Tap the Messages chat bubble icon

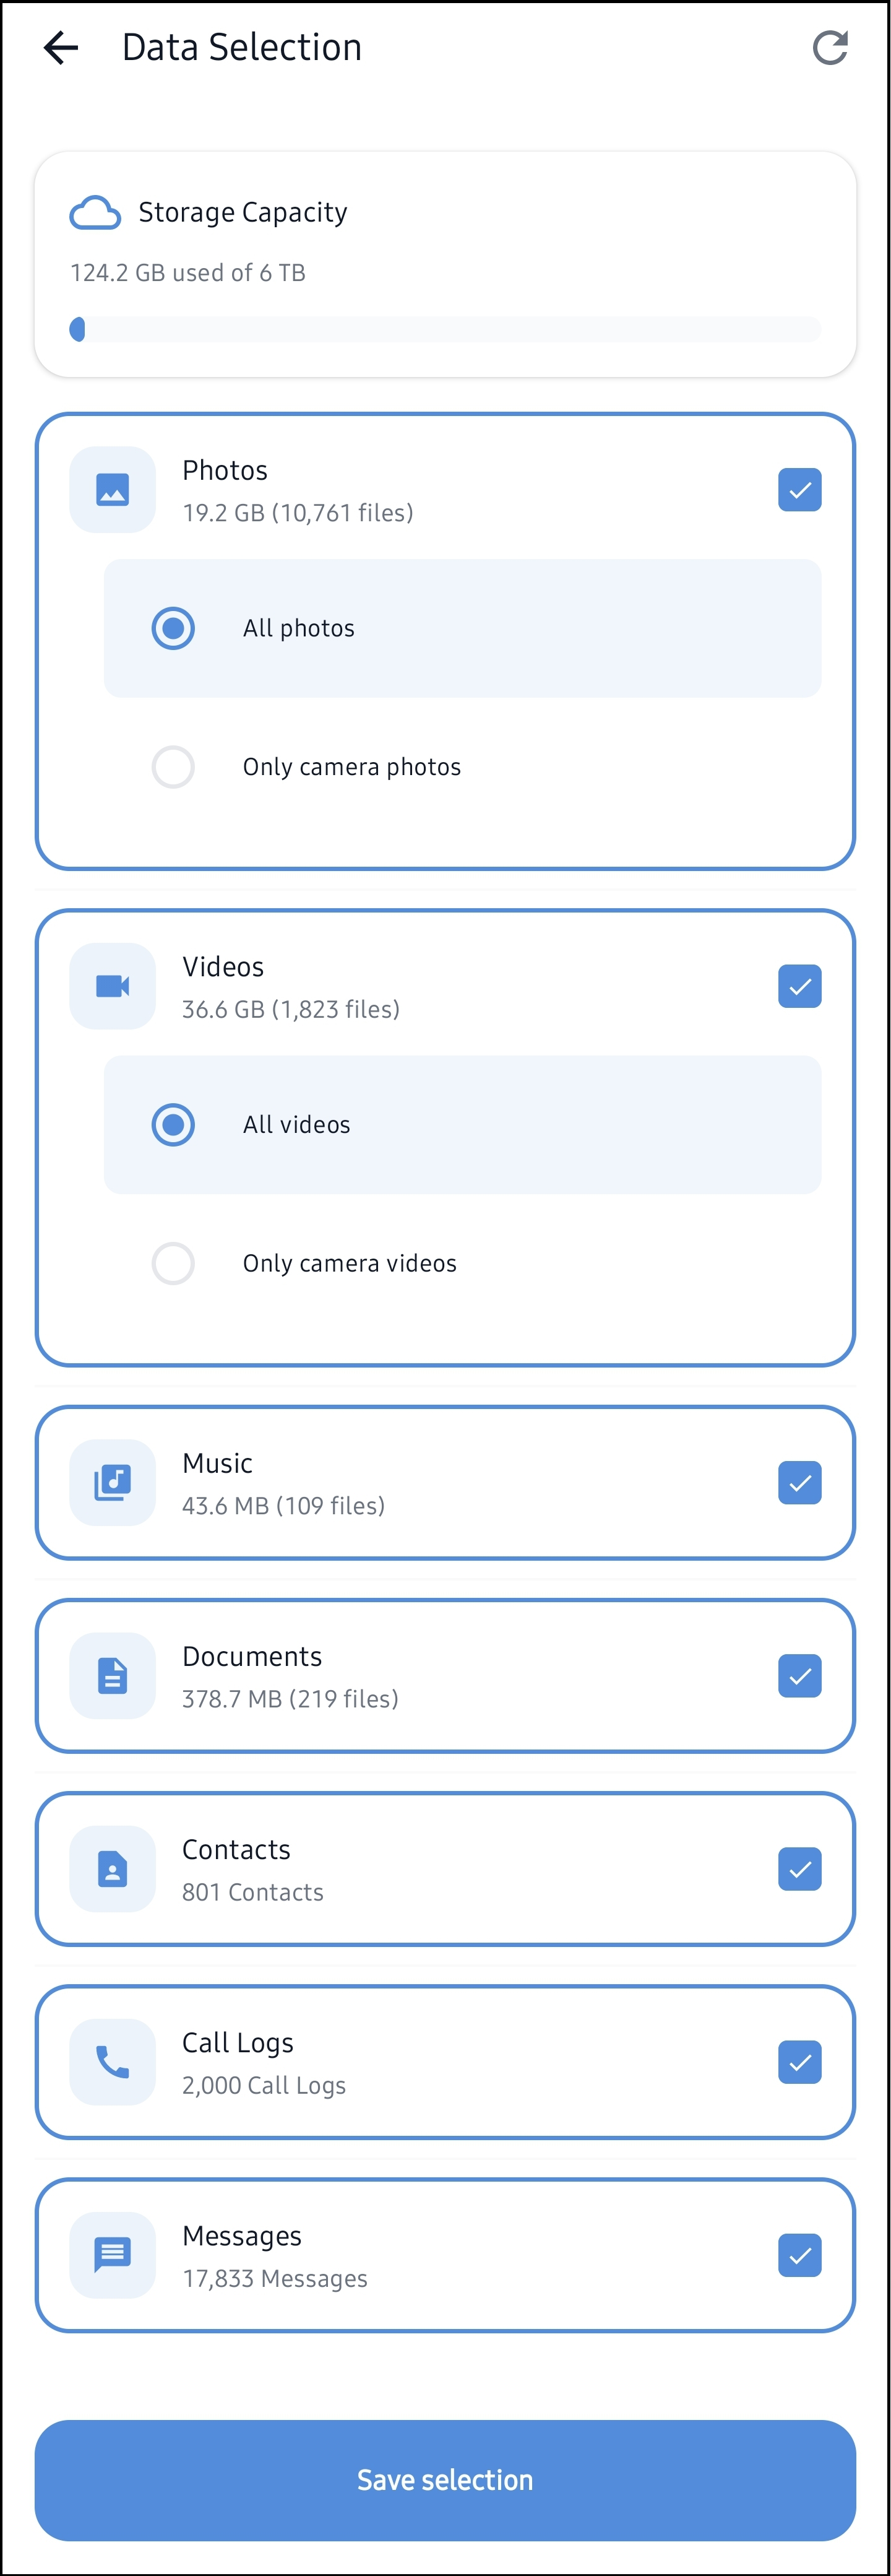(x=112, y=2254)
